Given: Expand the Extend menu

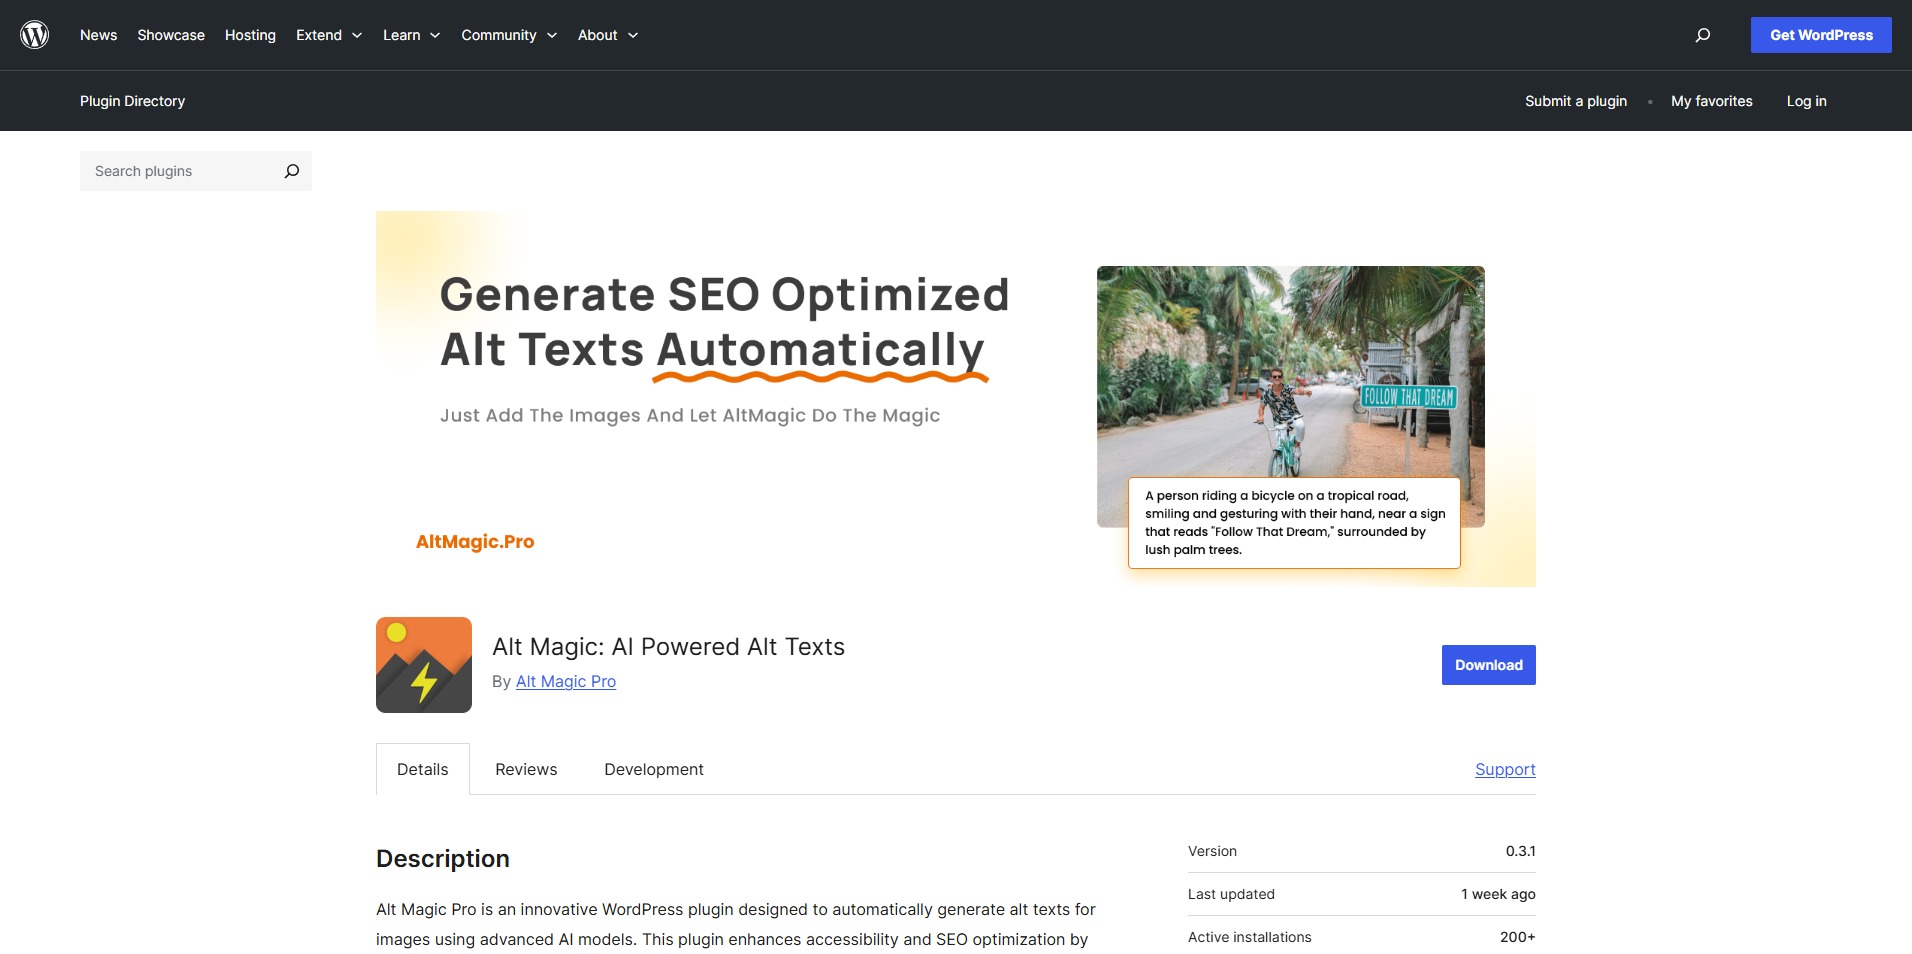Looking at the screenshot, I should point(329,35).
